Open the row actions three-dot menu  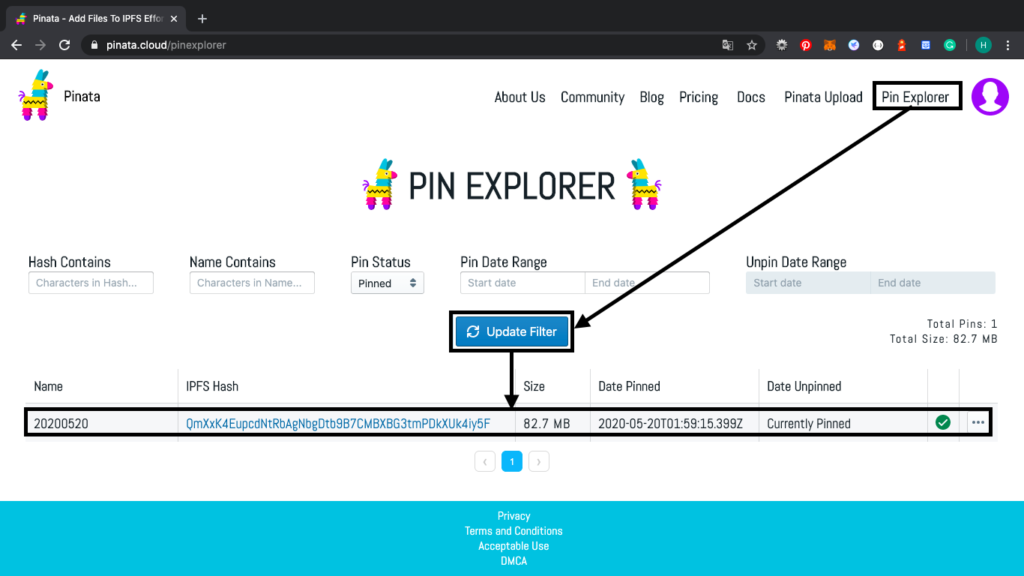click(x=978, y=423)
